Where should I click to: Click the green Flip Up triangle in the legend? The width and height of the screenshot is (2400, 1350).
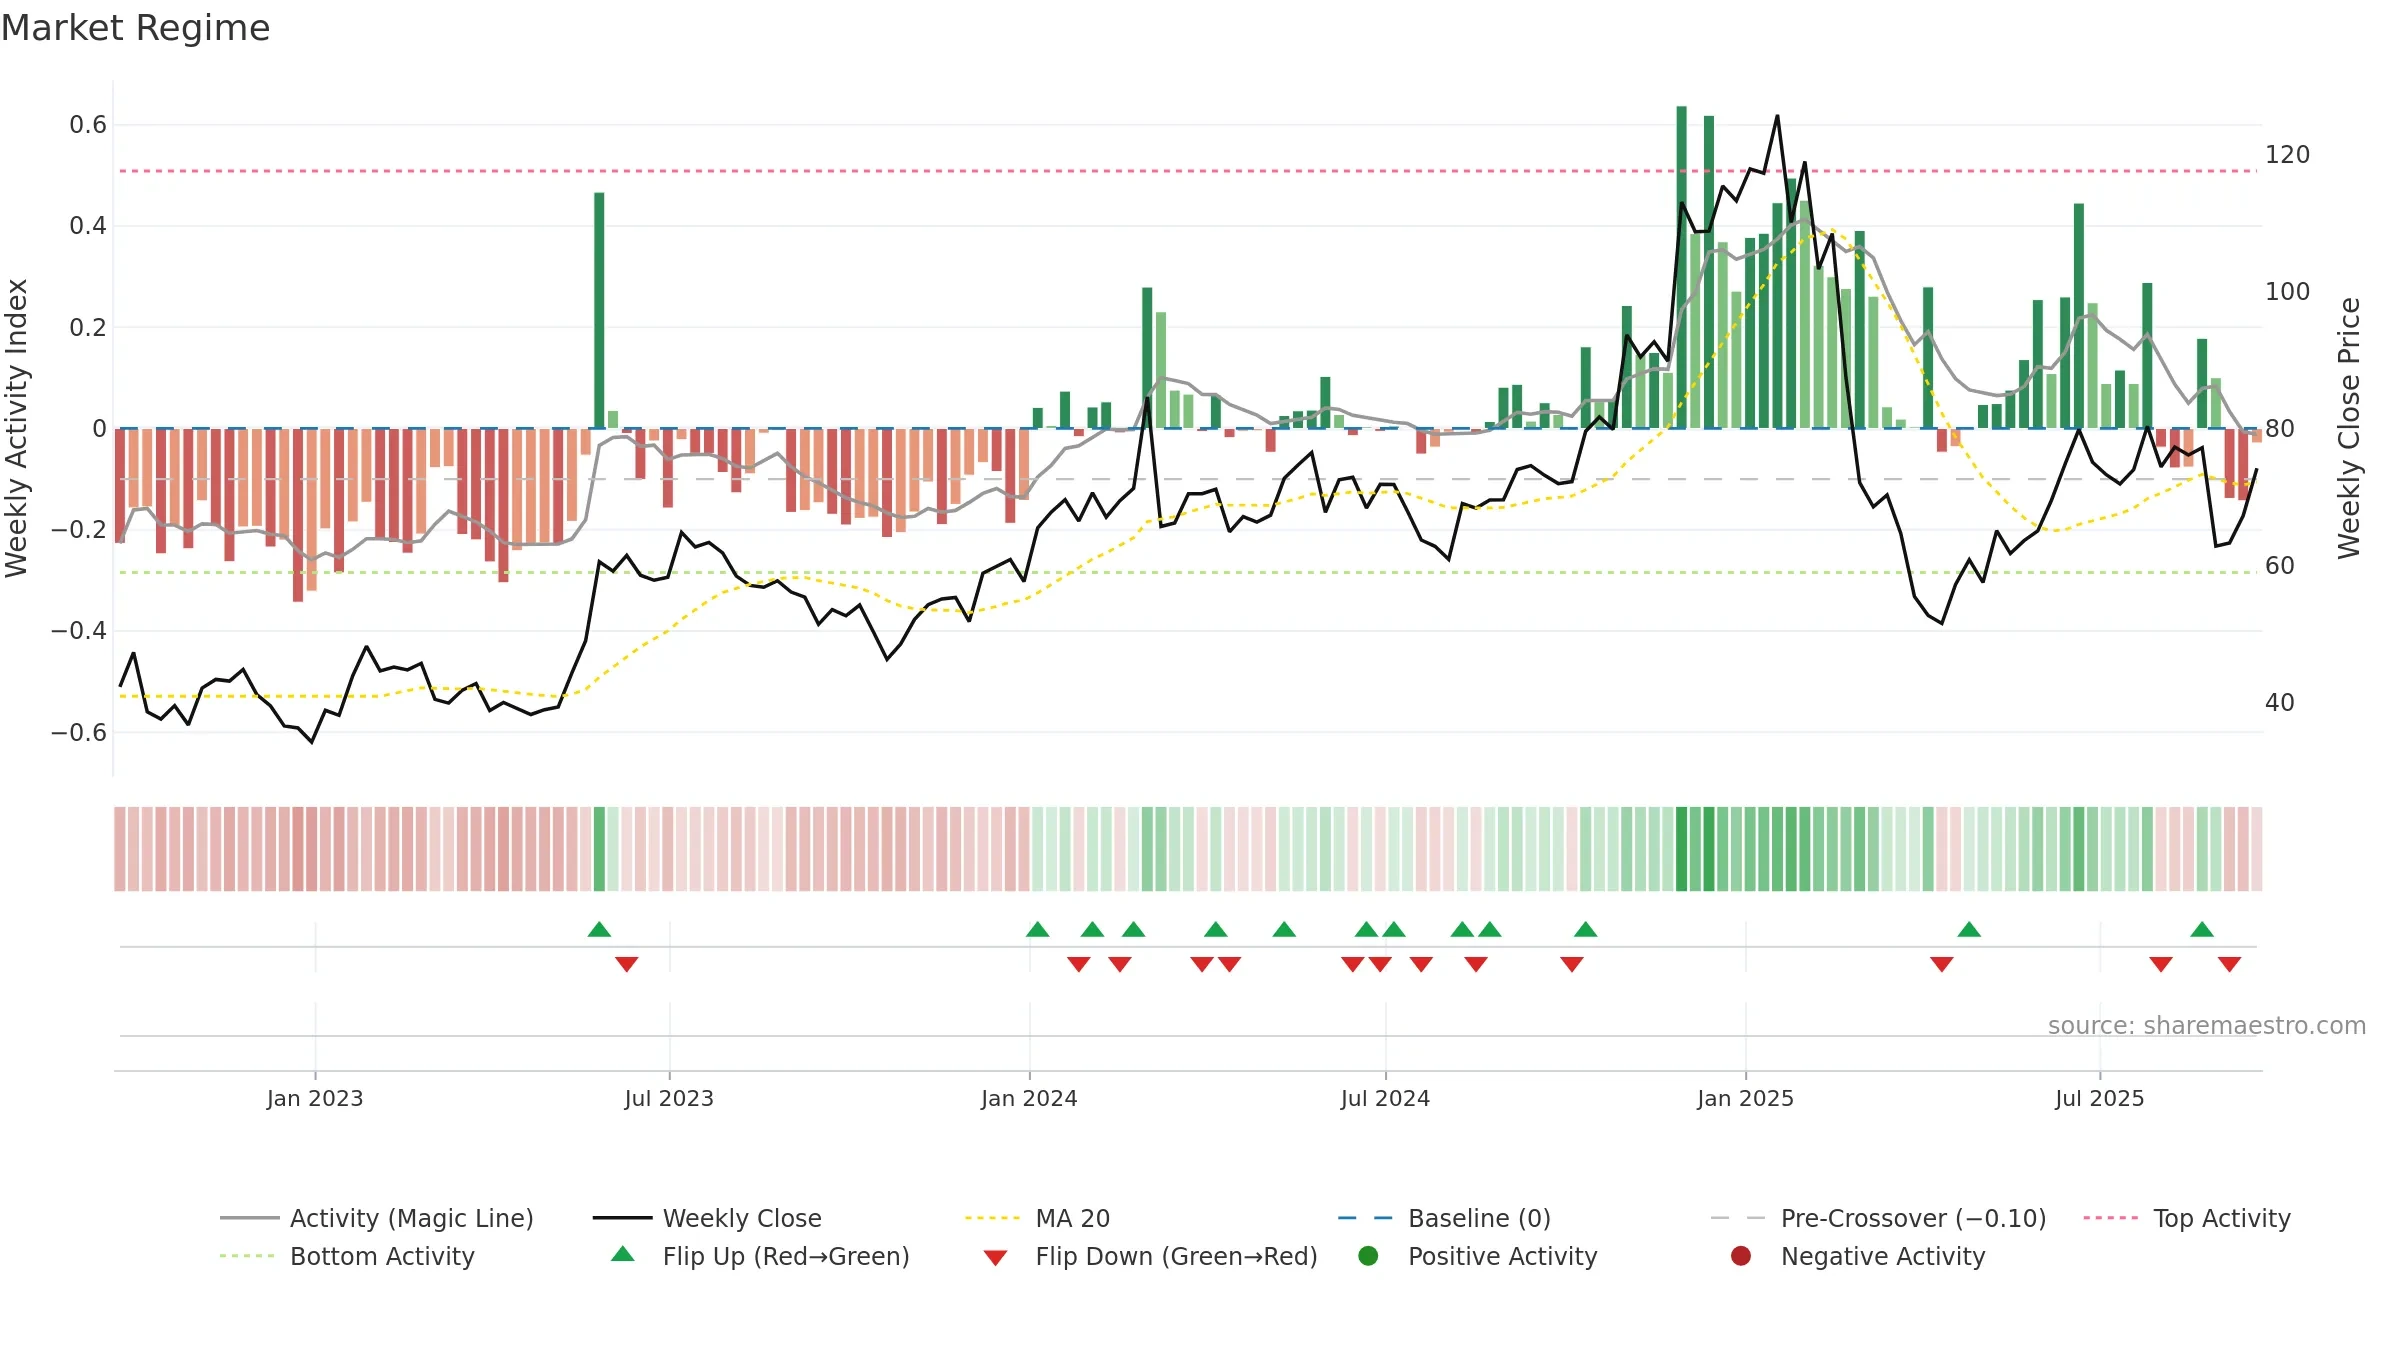(x=622, y=1254)
